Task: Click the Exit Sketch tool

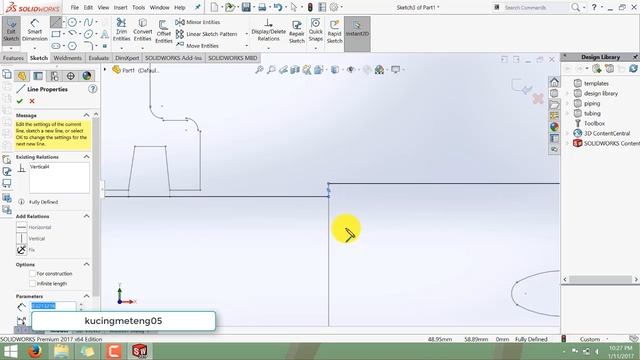Action: point(11,30)
